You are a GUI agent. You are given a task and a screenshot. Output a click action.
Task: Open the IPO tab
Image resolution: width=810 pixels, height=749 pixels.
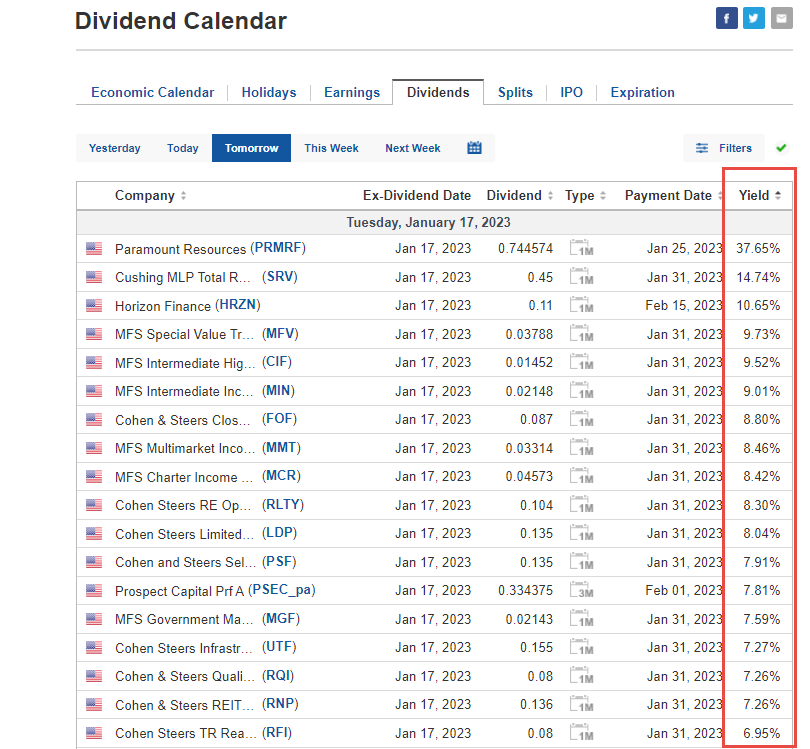tap(571, 92)
